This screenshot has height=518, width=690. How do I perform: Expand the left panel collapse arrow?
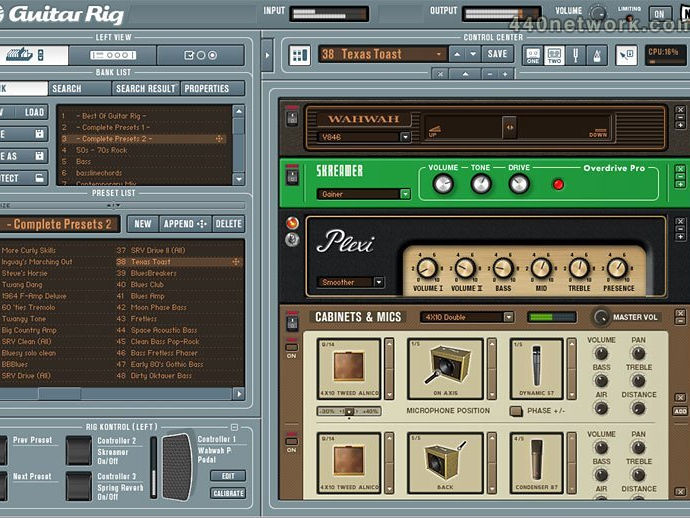(267, 55)
